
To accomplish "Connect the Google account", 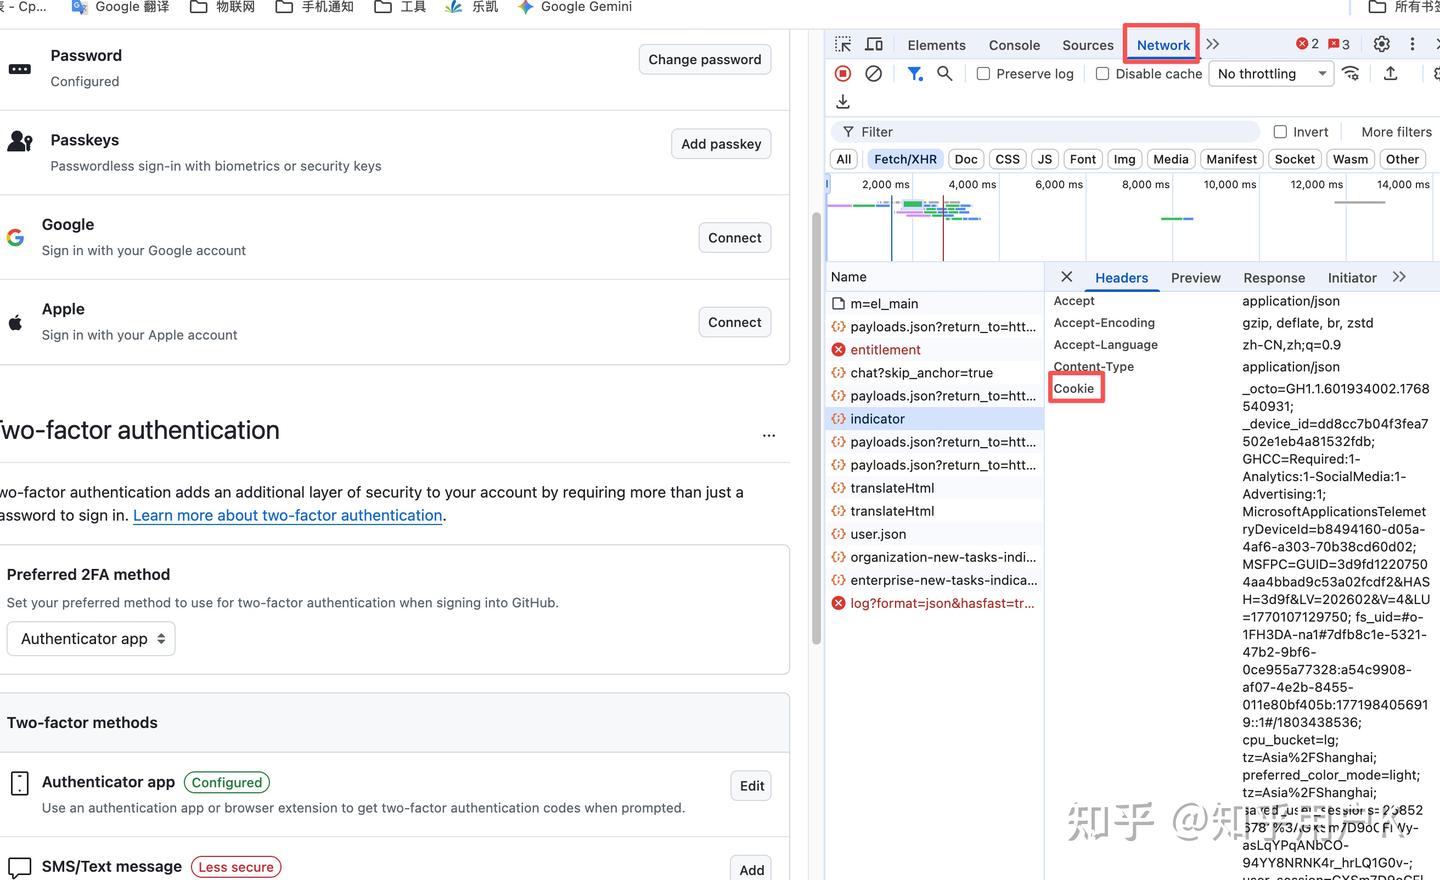I will coord(735,238).
